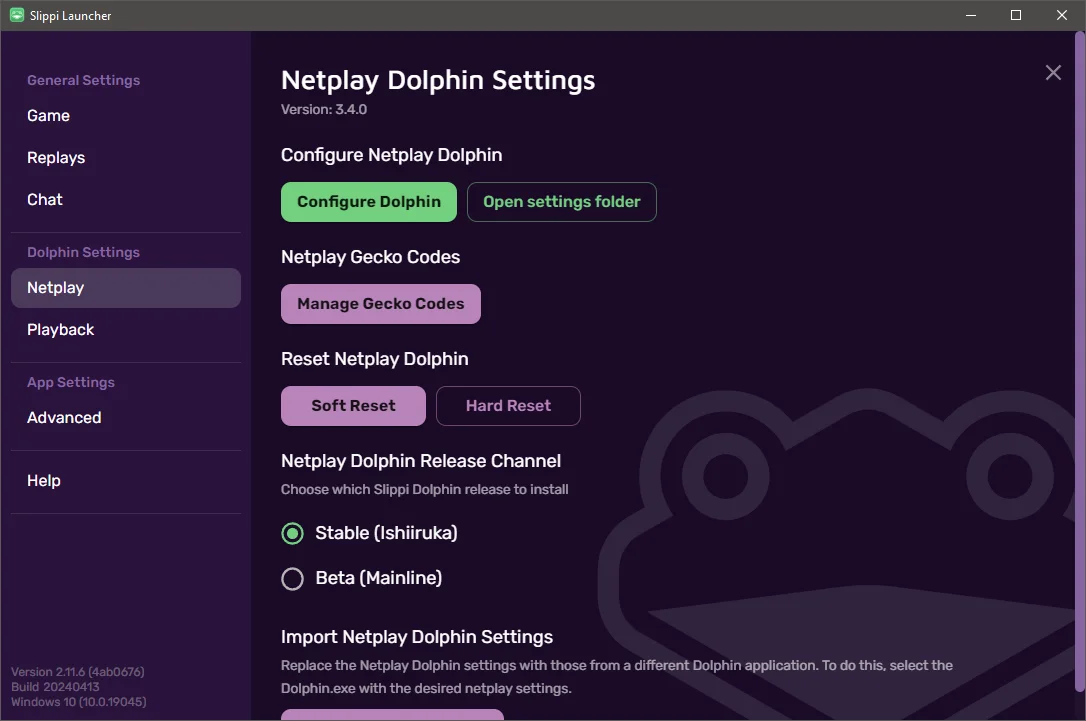Open the Advanced app settings
This screenshot has height=721, width=1086.
[x=64, y=417]
